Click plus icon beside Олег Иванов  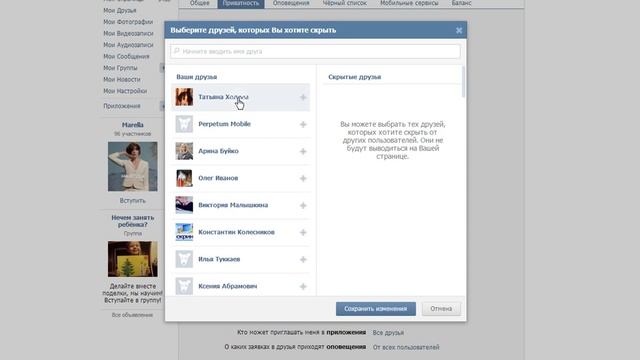pos(303,178)
